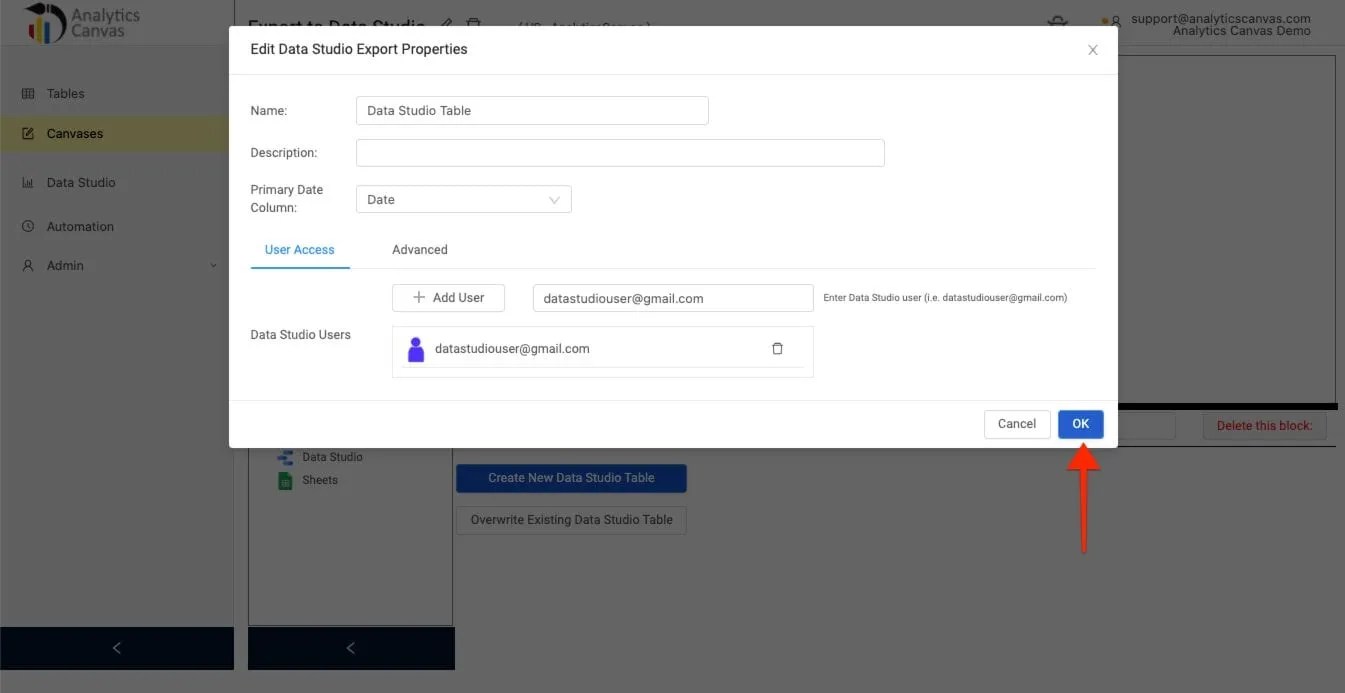Collapse the left sidebar with bottom arrow
1345x693 pixels.
coord(117,648)
